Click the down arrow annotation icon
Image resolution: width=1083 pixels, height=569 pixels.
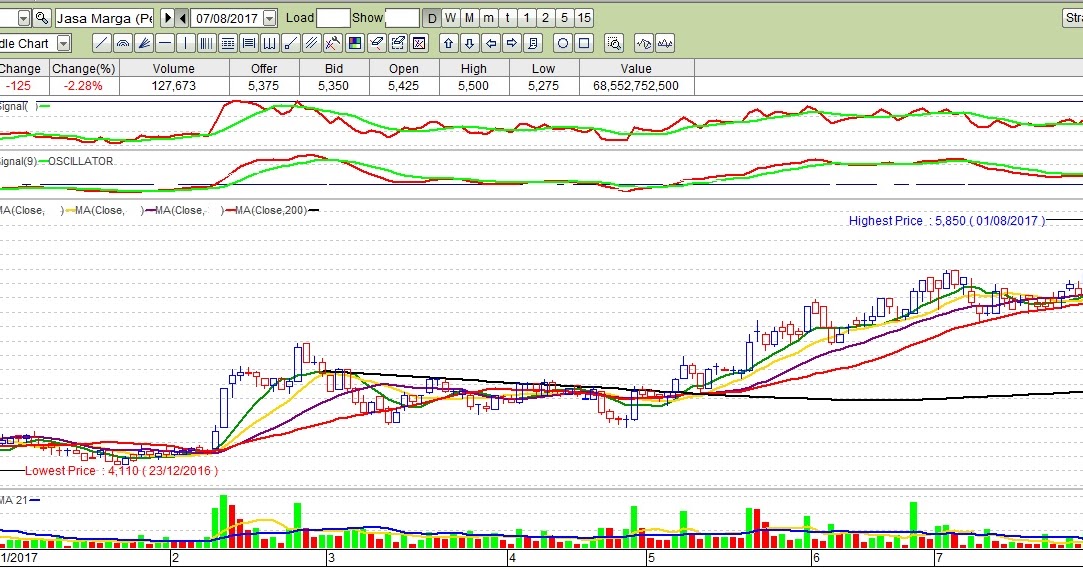470,44
